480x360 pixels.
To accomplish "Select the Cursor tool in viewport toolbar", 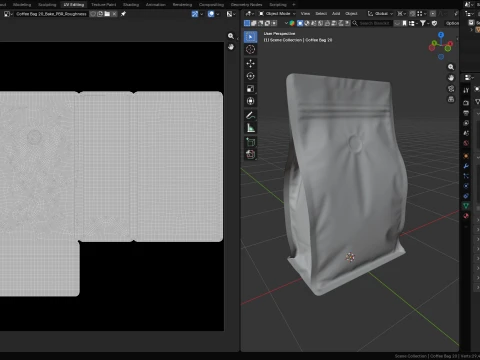I will click(x=251, y=49).
